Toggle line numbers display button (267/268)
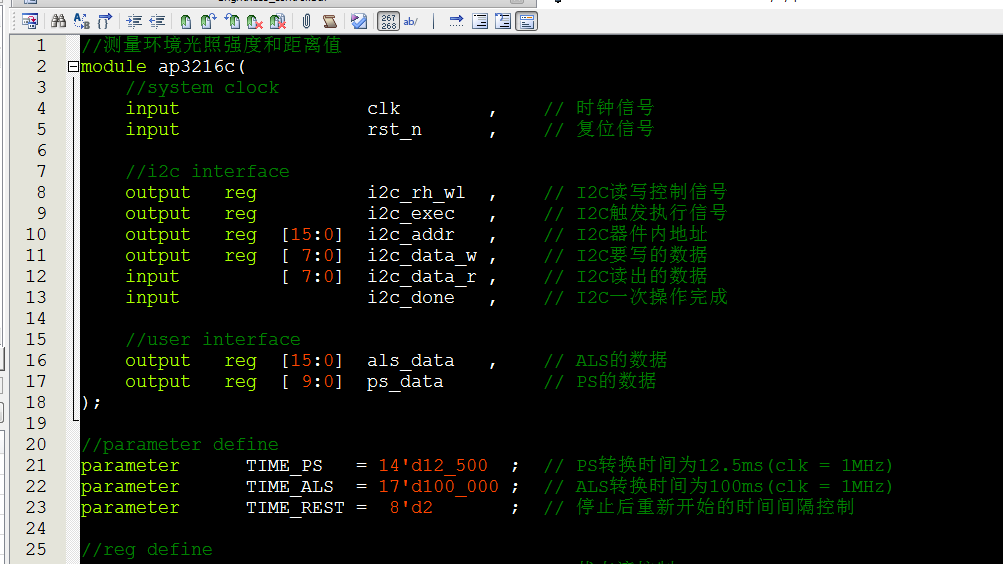 click(388, 21)
